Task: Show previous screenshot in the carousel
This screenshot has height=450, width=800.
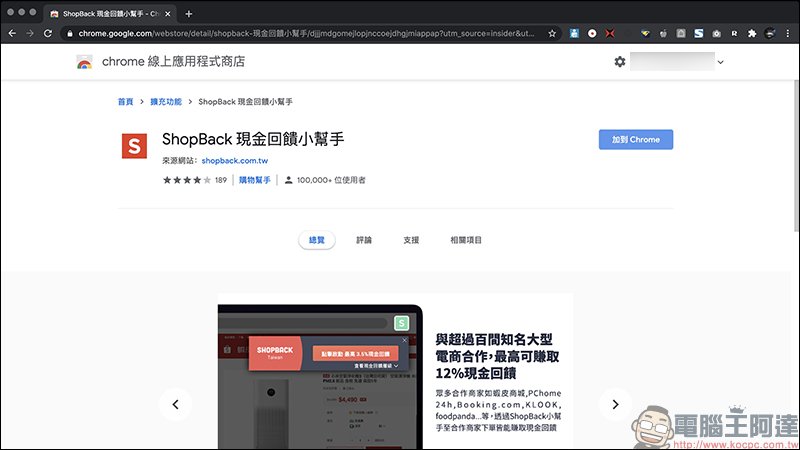Action: coord(175,404)
